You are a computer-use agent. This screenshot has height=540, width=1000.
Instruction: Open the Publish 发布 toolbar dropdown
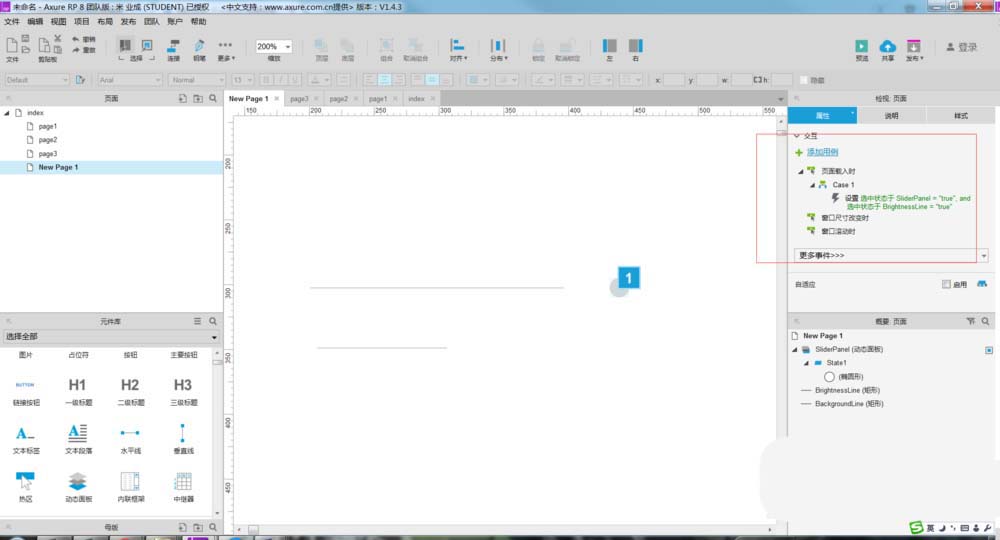[x=914, y=50]
